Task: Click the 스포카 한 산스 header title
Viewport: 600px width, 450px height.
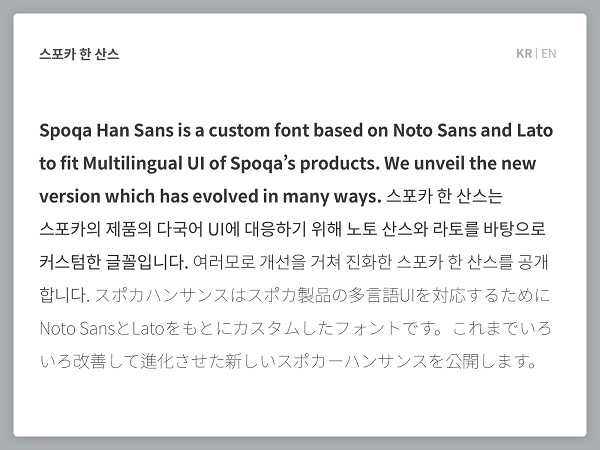Action: [79, 54]
